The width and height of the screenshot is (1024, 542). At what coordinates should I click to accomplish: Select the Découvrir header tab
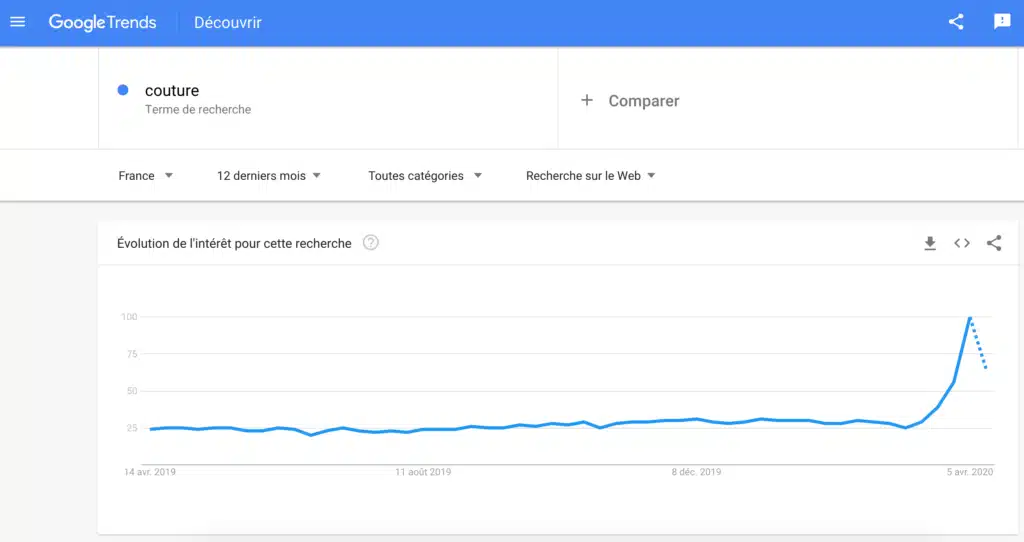227,22
